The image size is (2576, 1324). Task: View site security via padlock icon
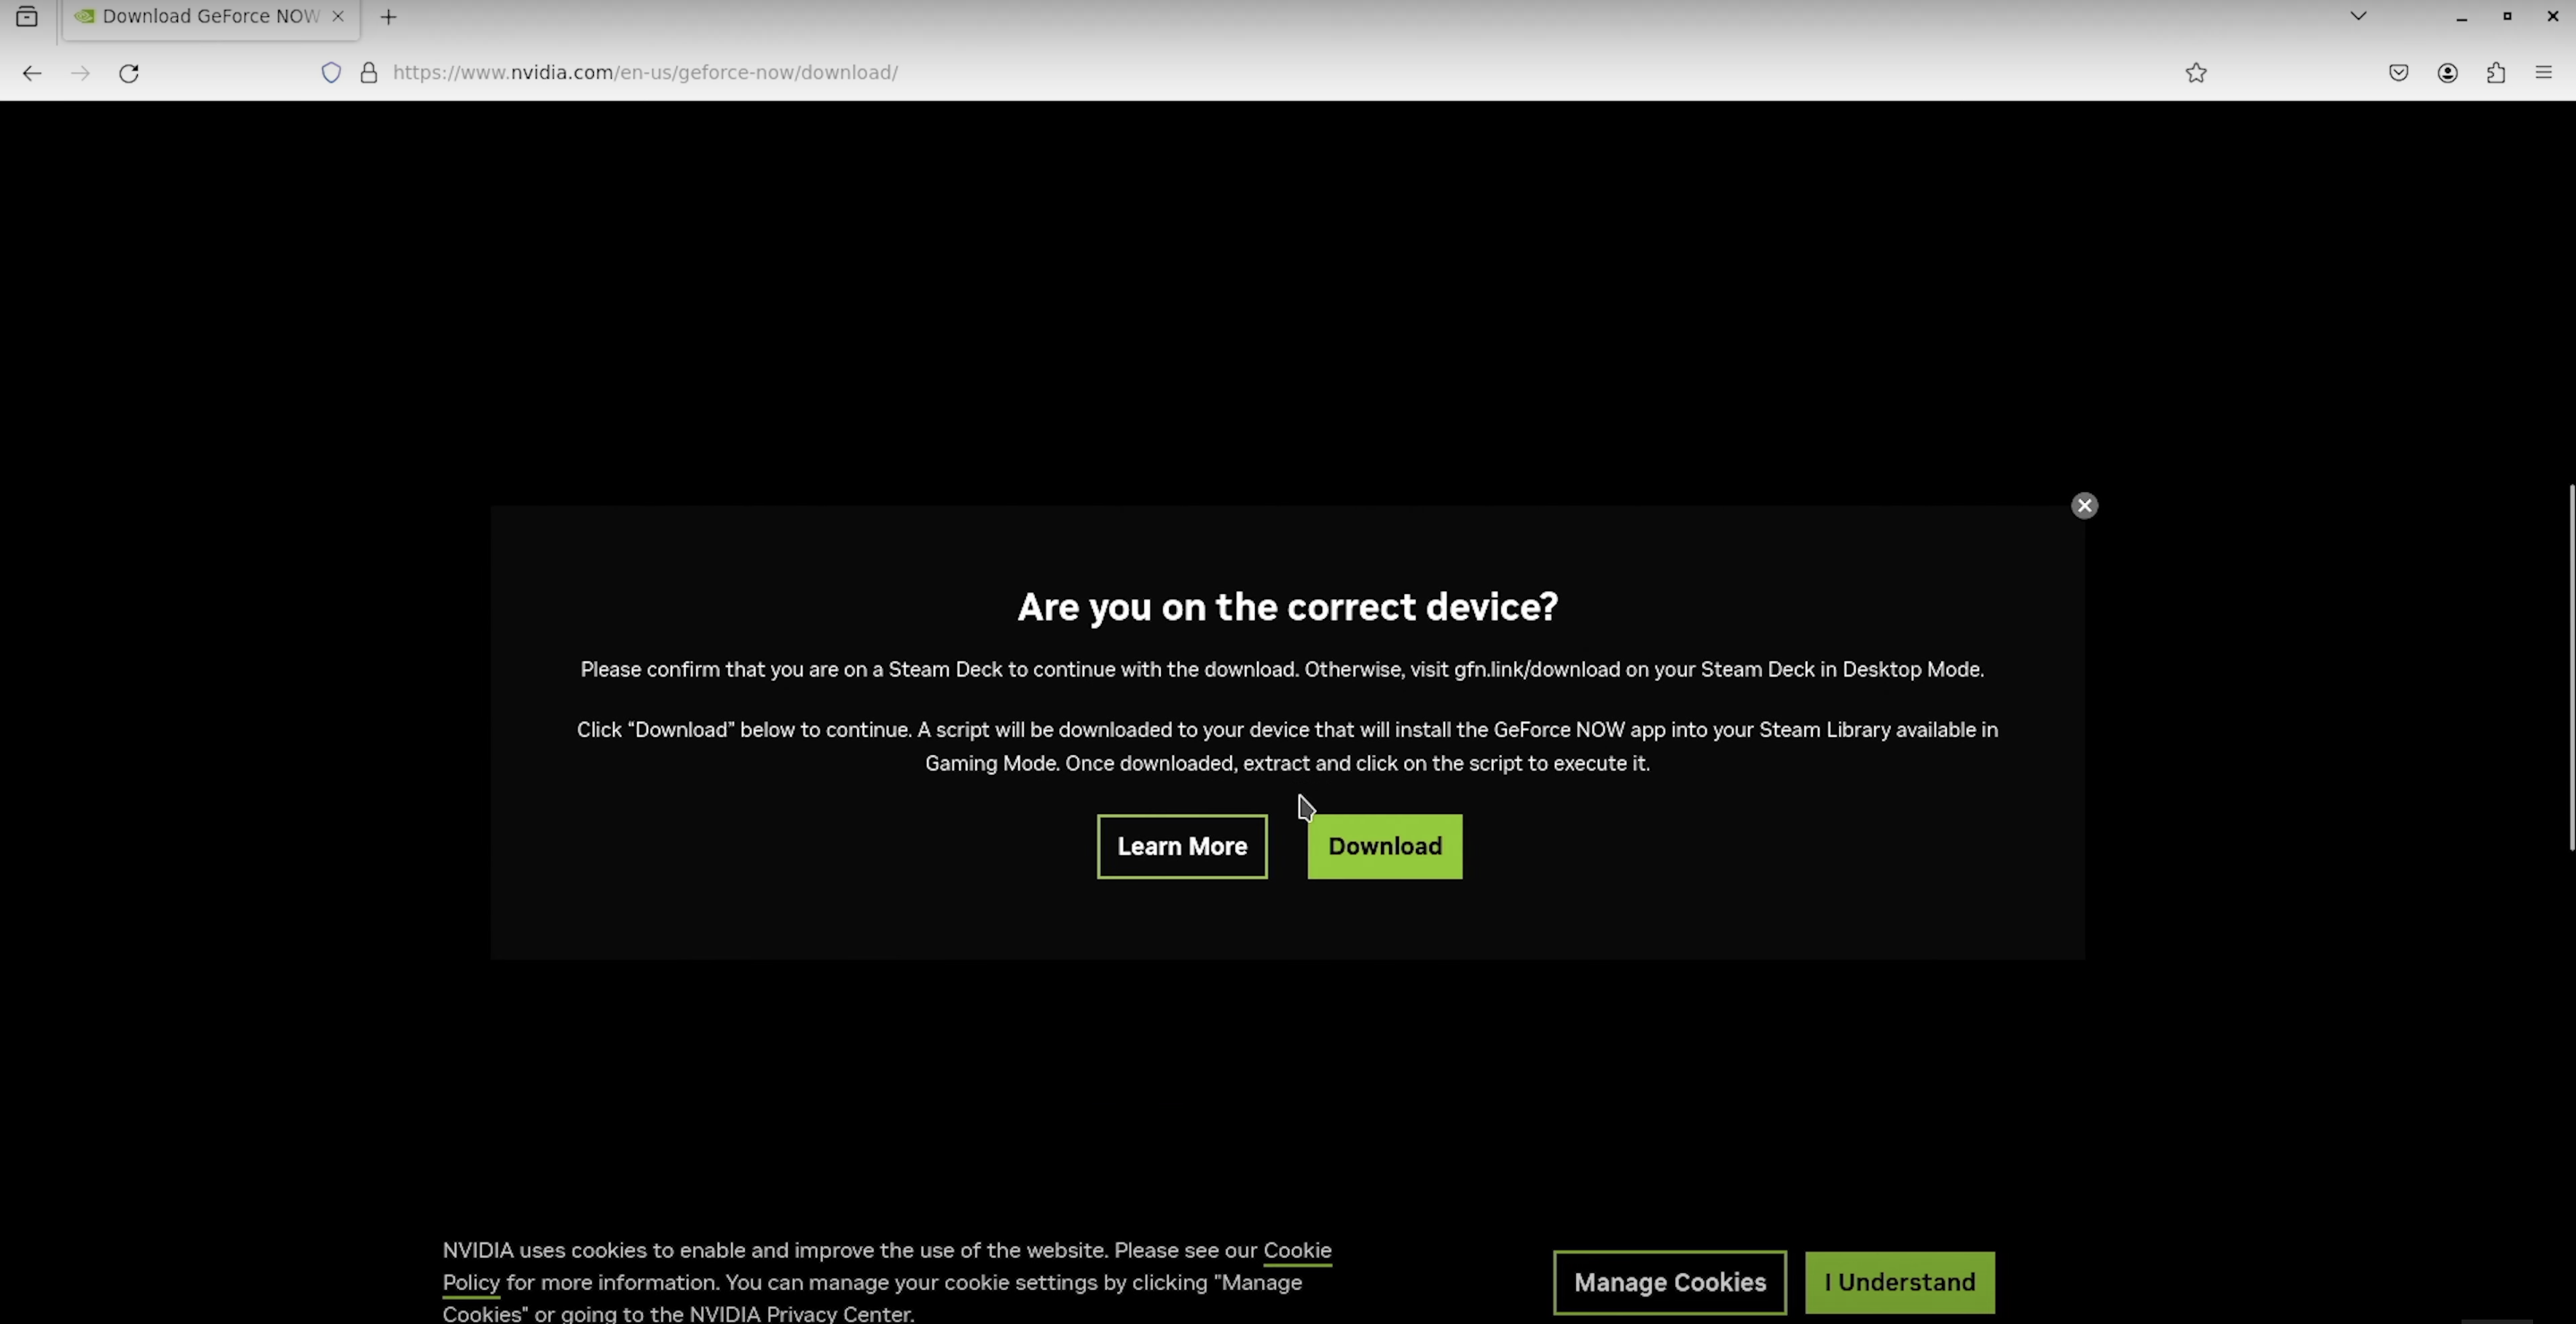(368, 72)
